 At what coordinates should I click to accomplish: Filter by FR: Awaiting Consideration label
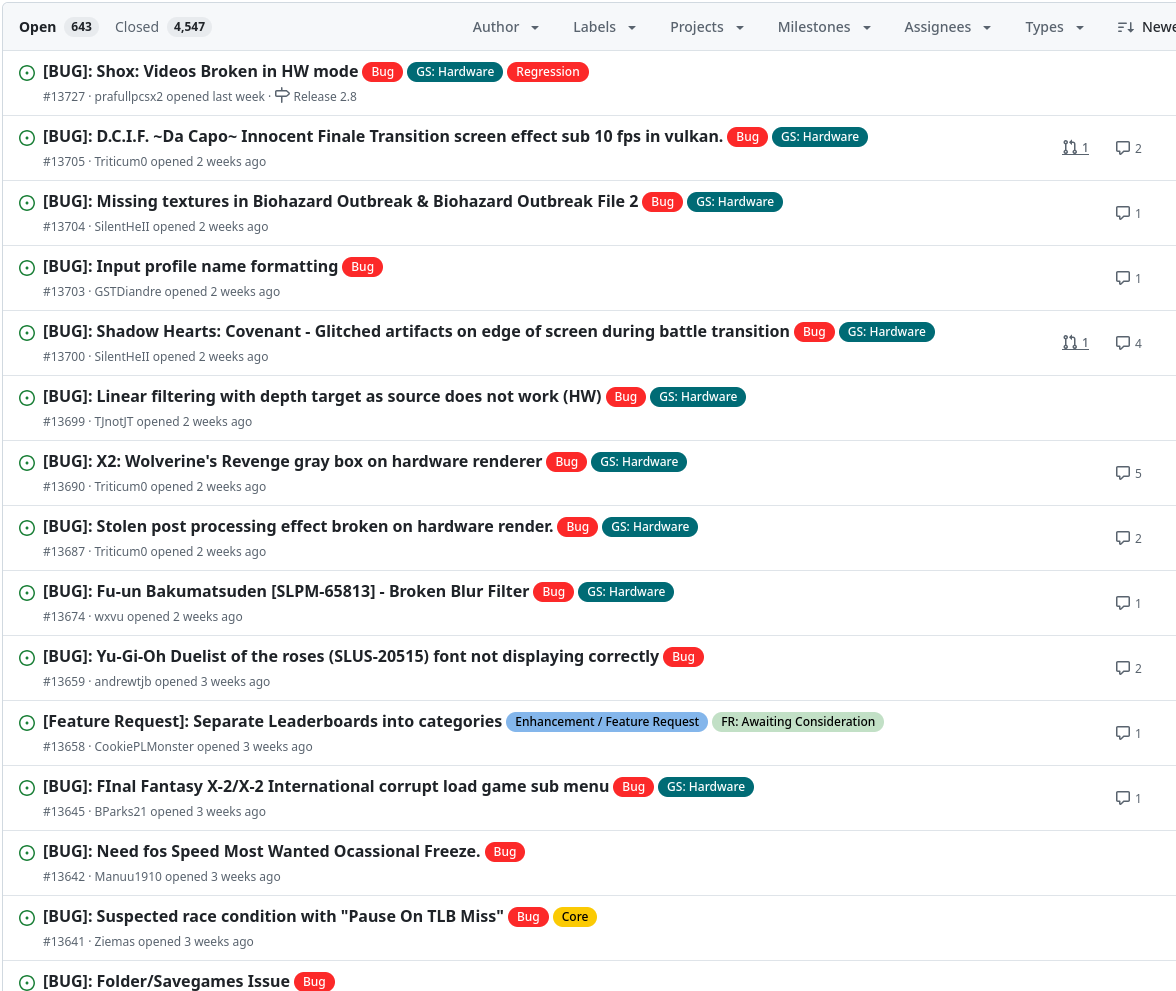tap(798, 722)
